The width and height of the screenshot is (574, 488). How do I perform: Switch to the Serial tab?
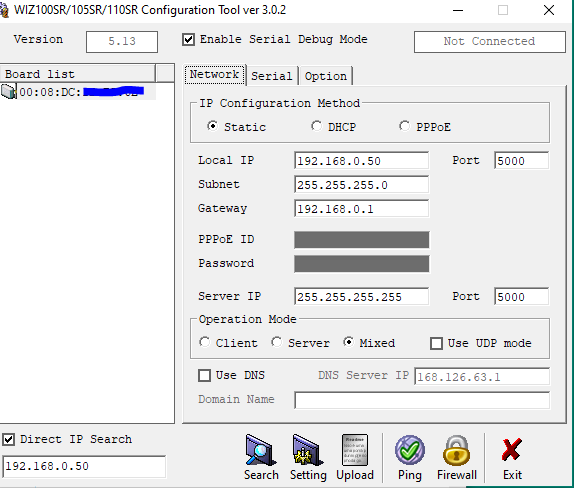point(272,76)
